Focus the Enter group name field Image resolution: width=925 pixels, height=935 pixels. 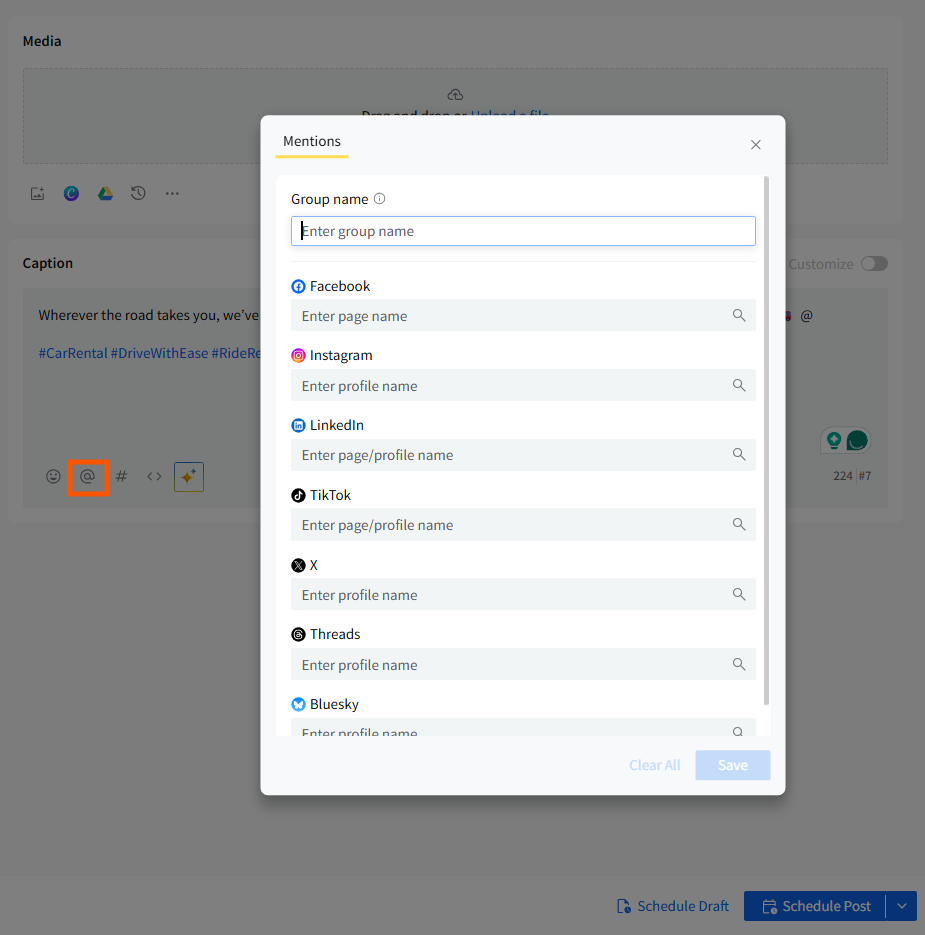(x=523, y=231)
